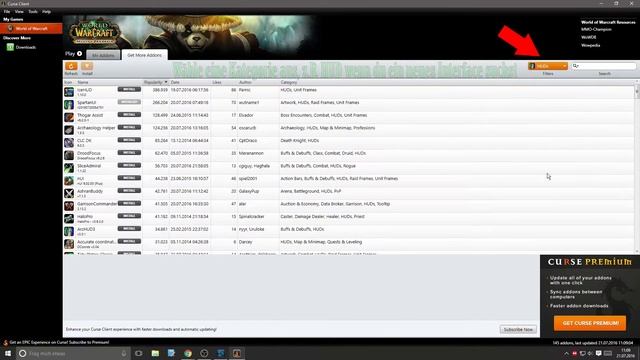
Task: Click the addon list vertical scrollbar
Action: (637, 167)
